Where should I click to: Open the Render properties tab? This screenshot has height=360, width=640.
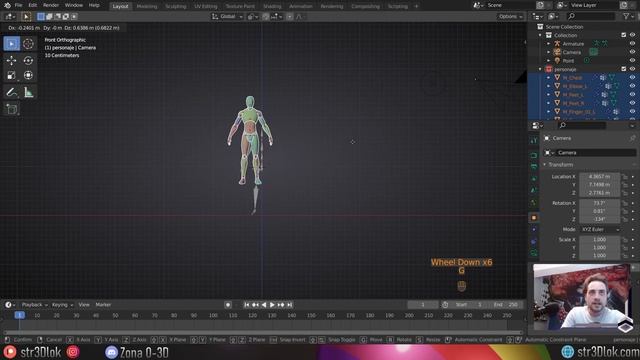click(x=534, y=156)
